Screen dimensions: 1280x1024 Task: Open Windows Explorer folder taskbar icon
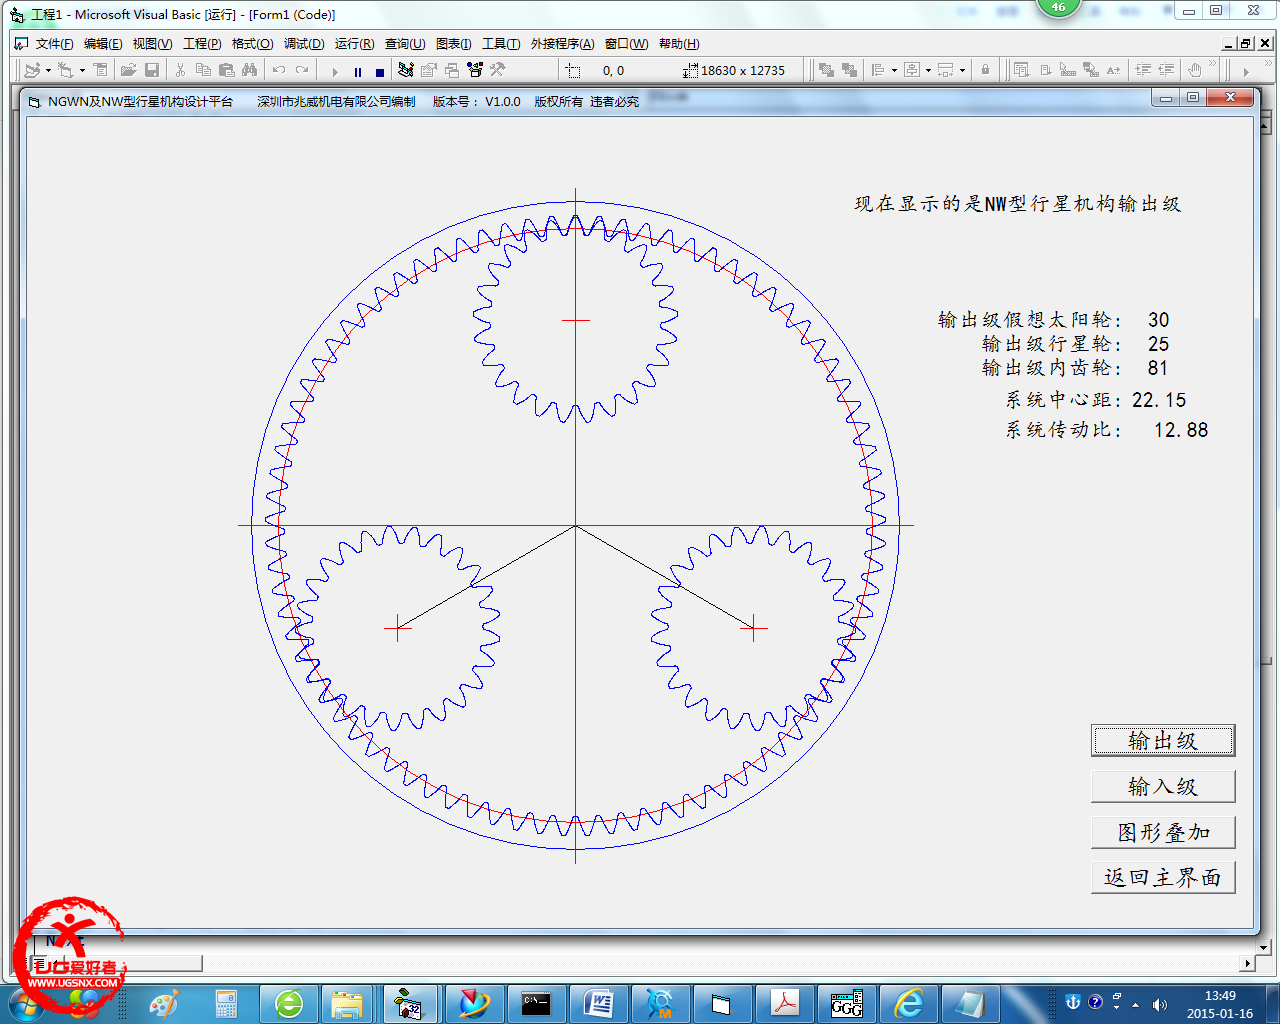pyautogui.click(x=347, y=1003)
